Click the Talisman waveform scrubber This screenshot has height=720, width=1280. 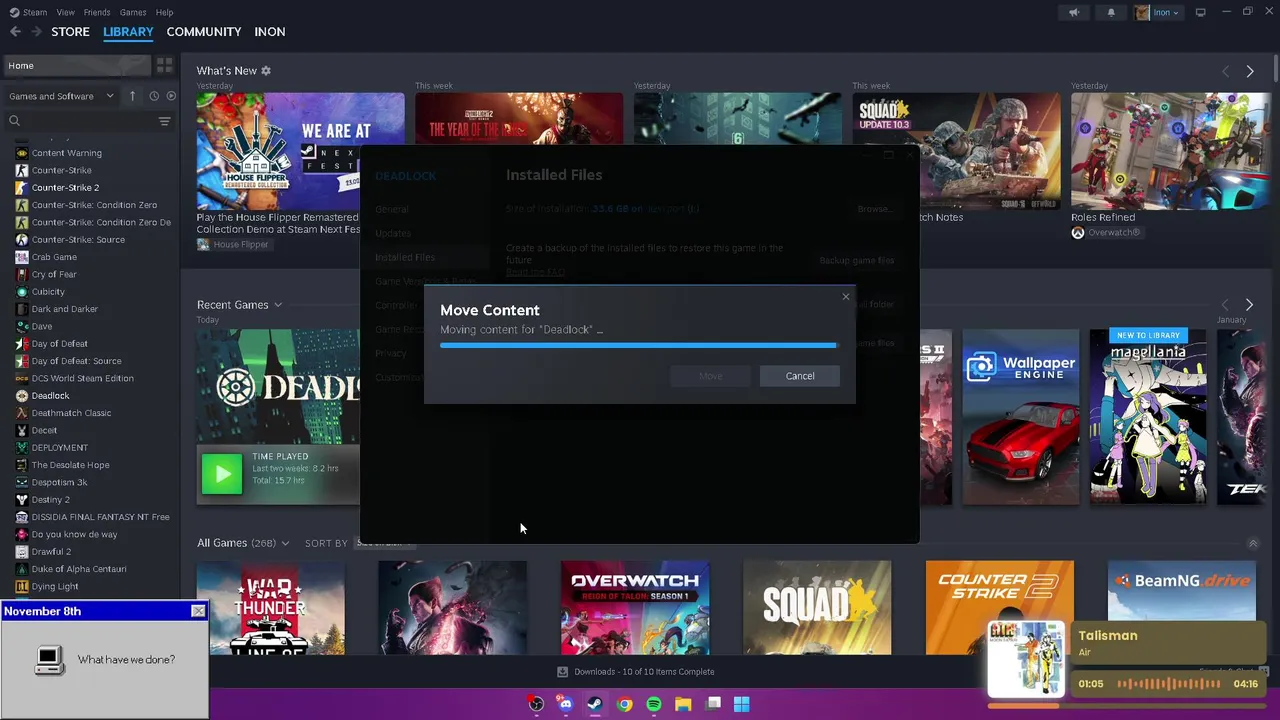click(1170, 684)
